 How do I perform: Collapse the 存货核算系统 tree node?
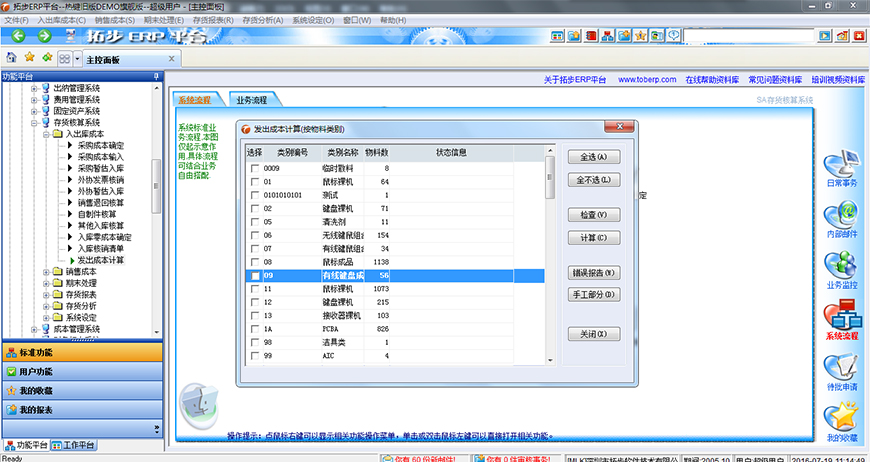(x=33, y=122)
